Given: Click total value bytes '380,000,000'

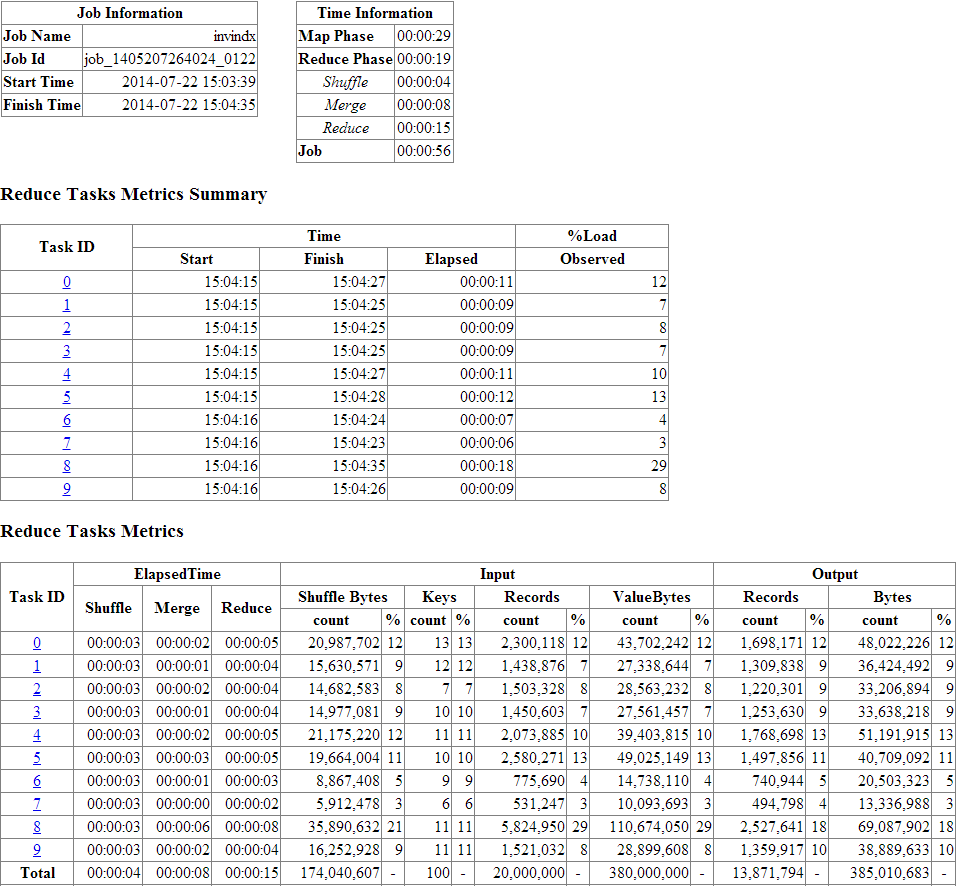Looking at the screenshot, I should click(x=649, y=873).
